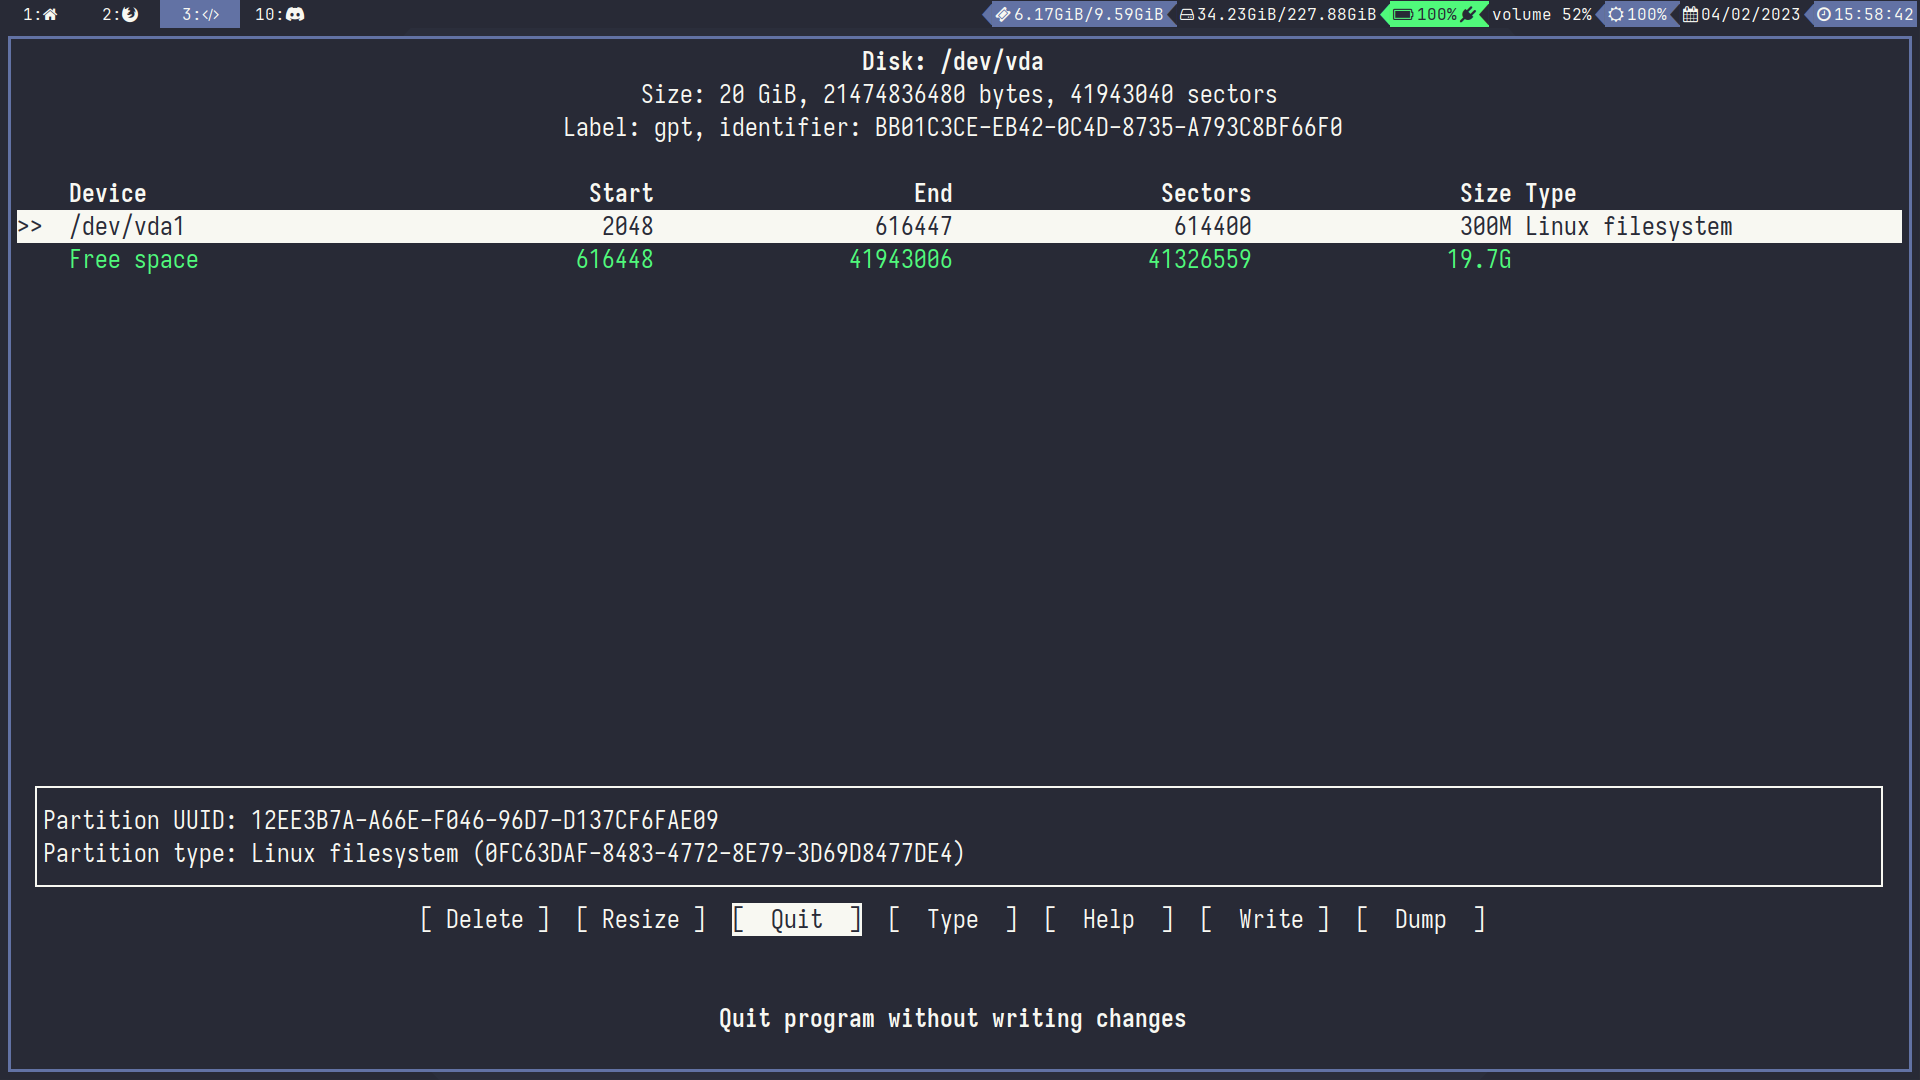
Task: Select the /dev/vda1 partition row
Action: [x=127, y=227]
